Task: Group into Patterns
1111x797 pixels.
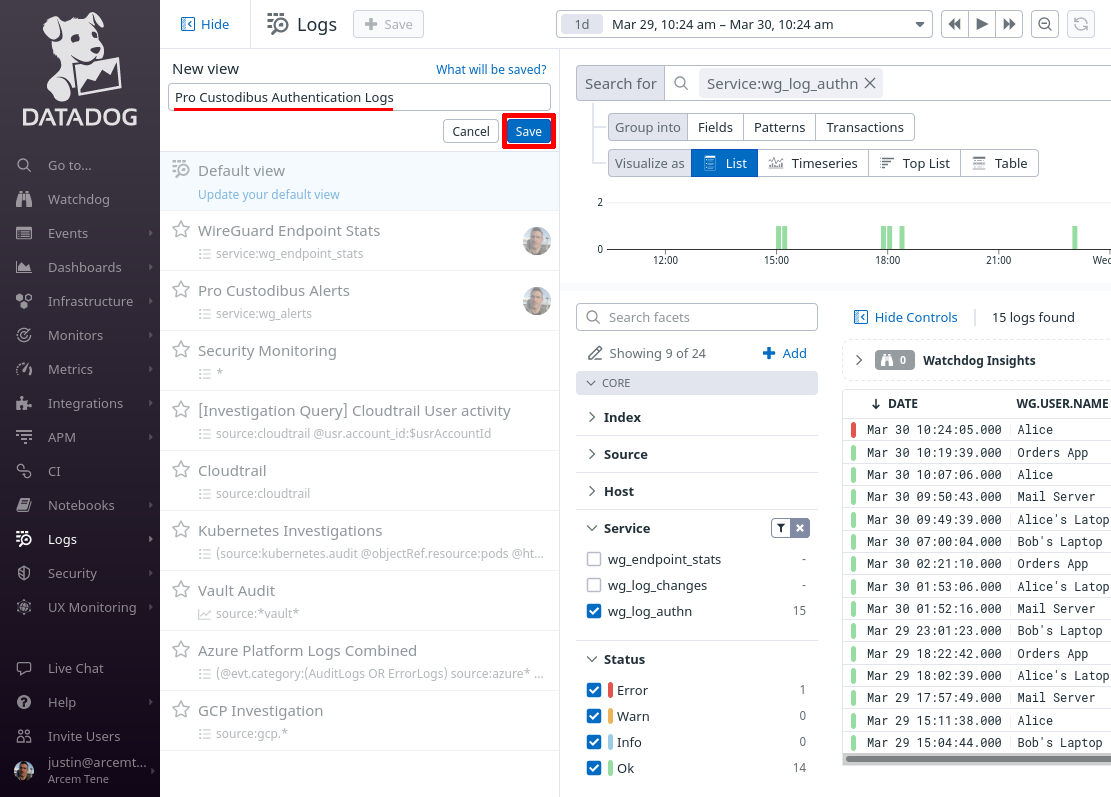Action: coord(779,128)
